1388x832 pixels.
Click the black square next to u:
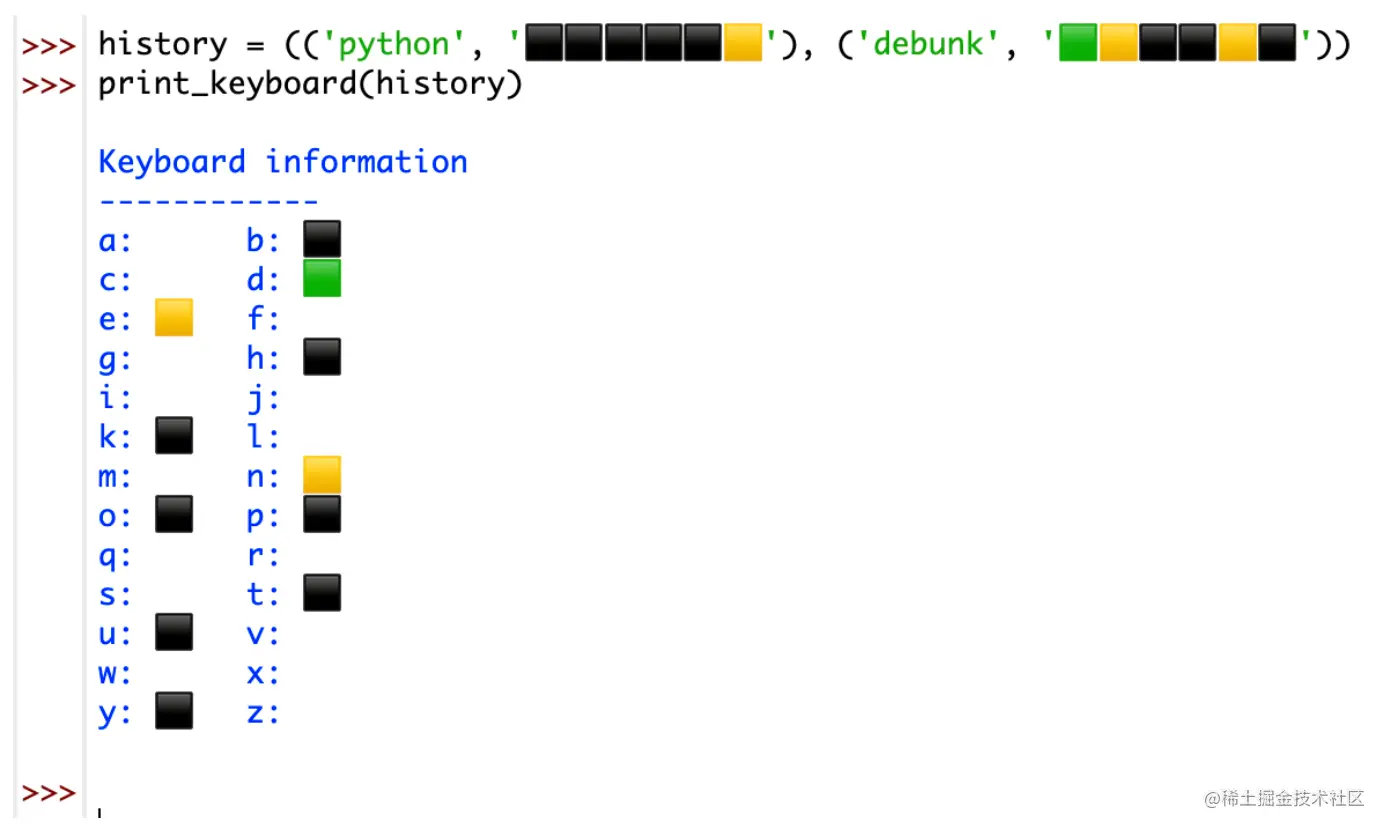pos(174,633)
